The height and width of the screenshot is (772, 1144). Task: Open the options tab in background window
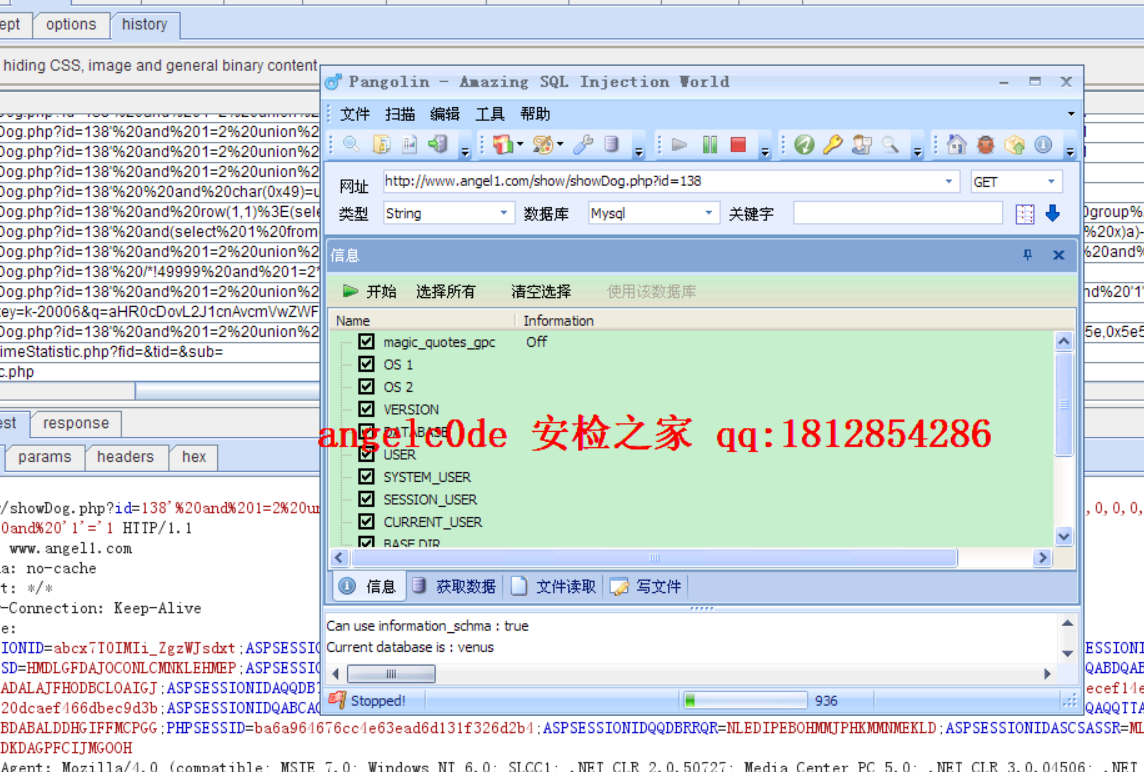[71, 25]
